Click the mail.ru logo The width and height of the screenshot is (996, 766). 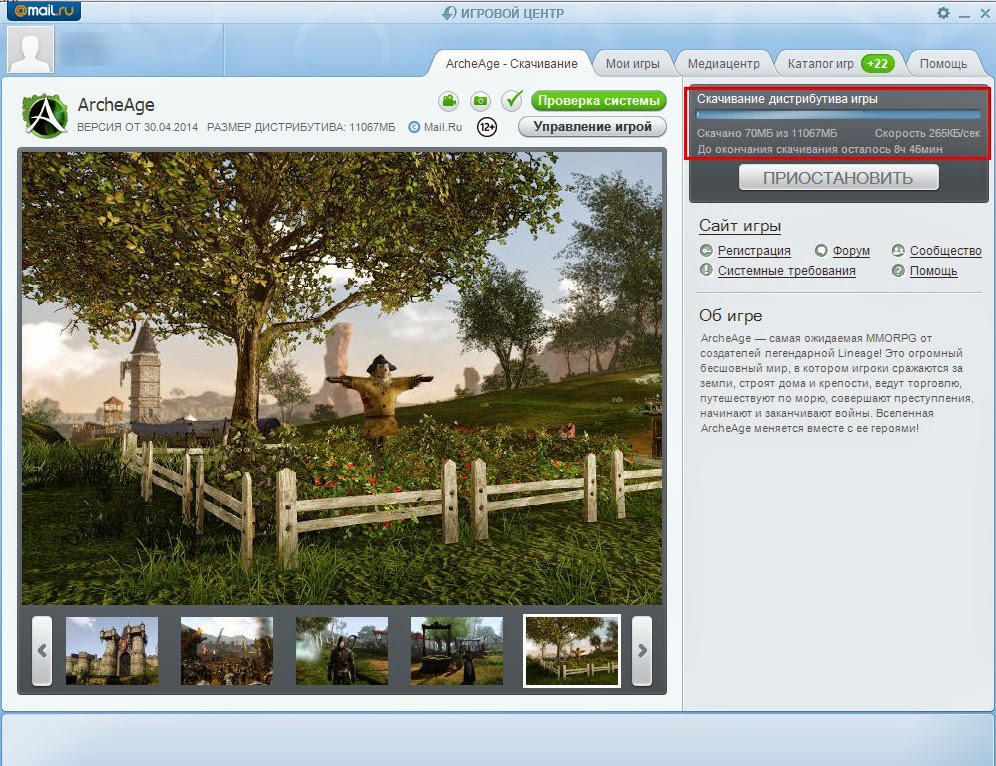coord(44,11)
